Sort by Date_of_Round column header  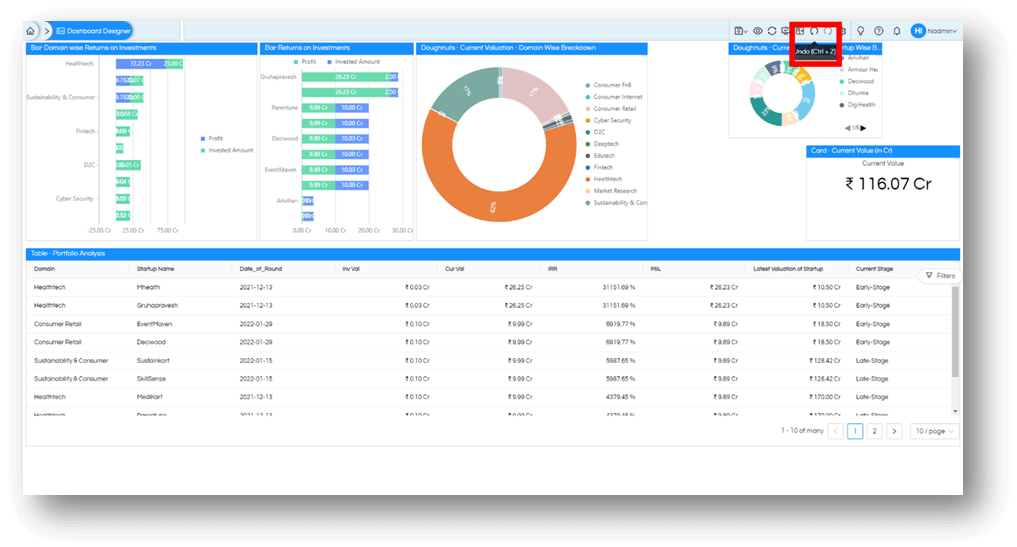[x=261, y=269]
